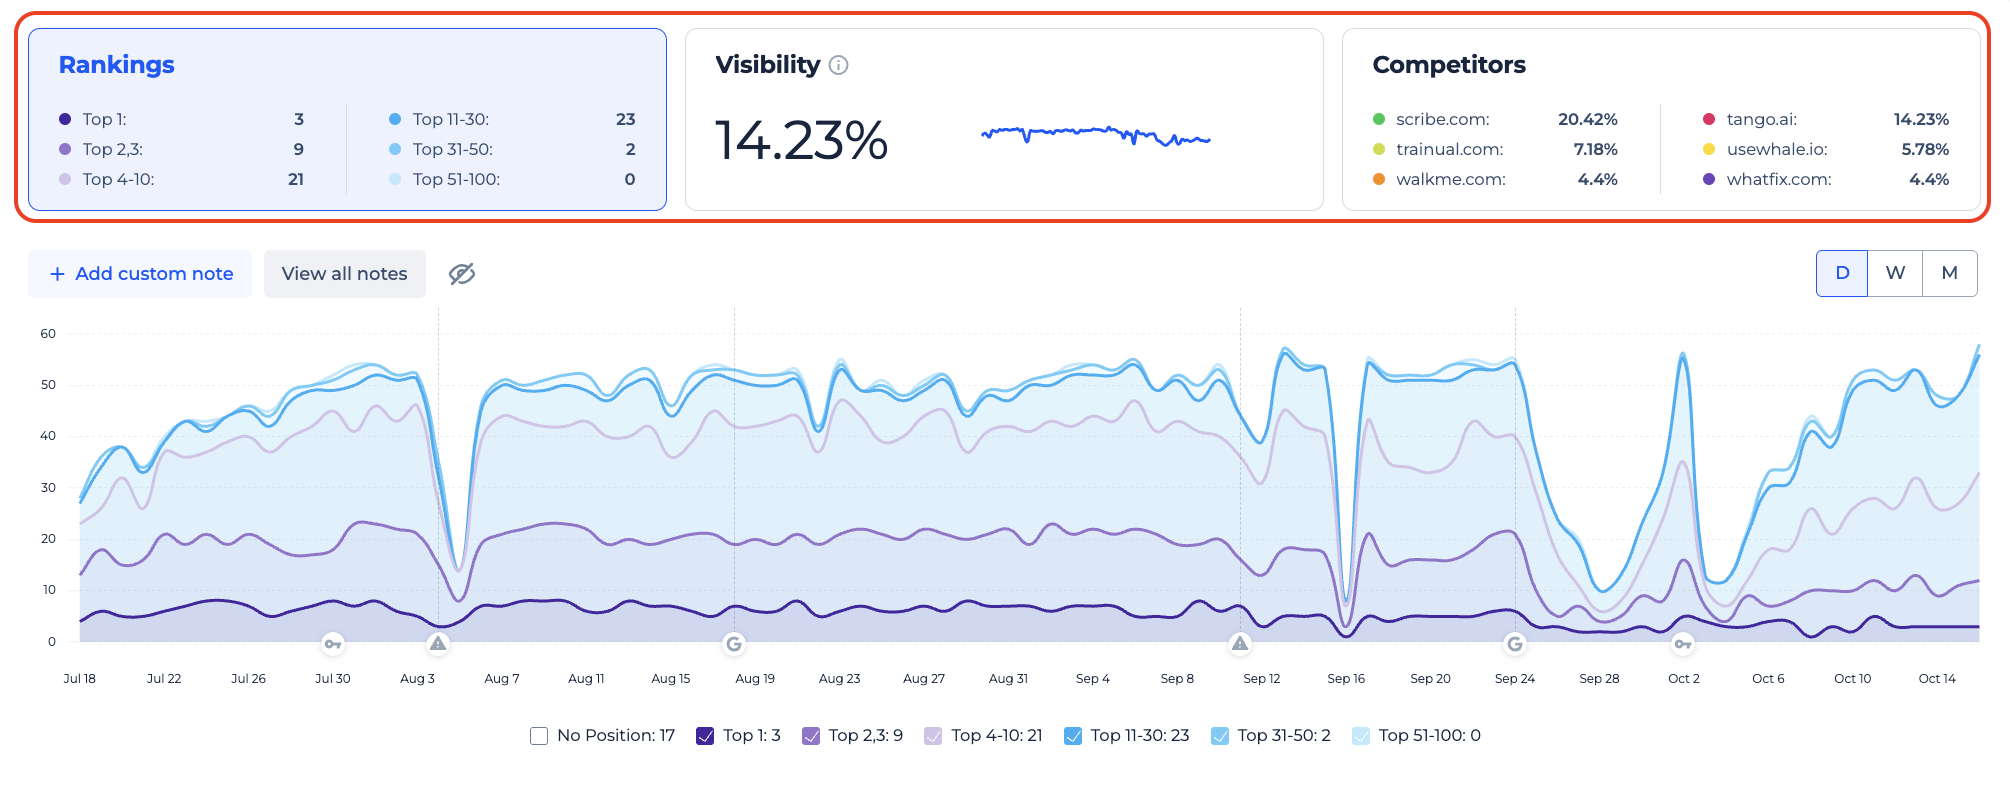Viewport: 2010px width, 810px height.
Task: Click the 14.23% visibility value
Action: [x=801, y=140]
